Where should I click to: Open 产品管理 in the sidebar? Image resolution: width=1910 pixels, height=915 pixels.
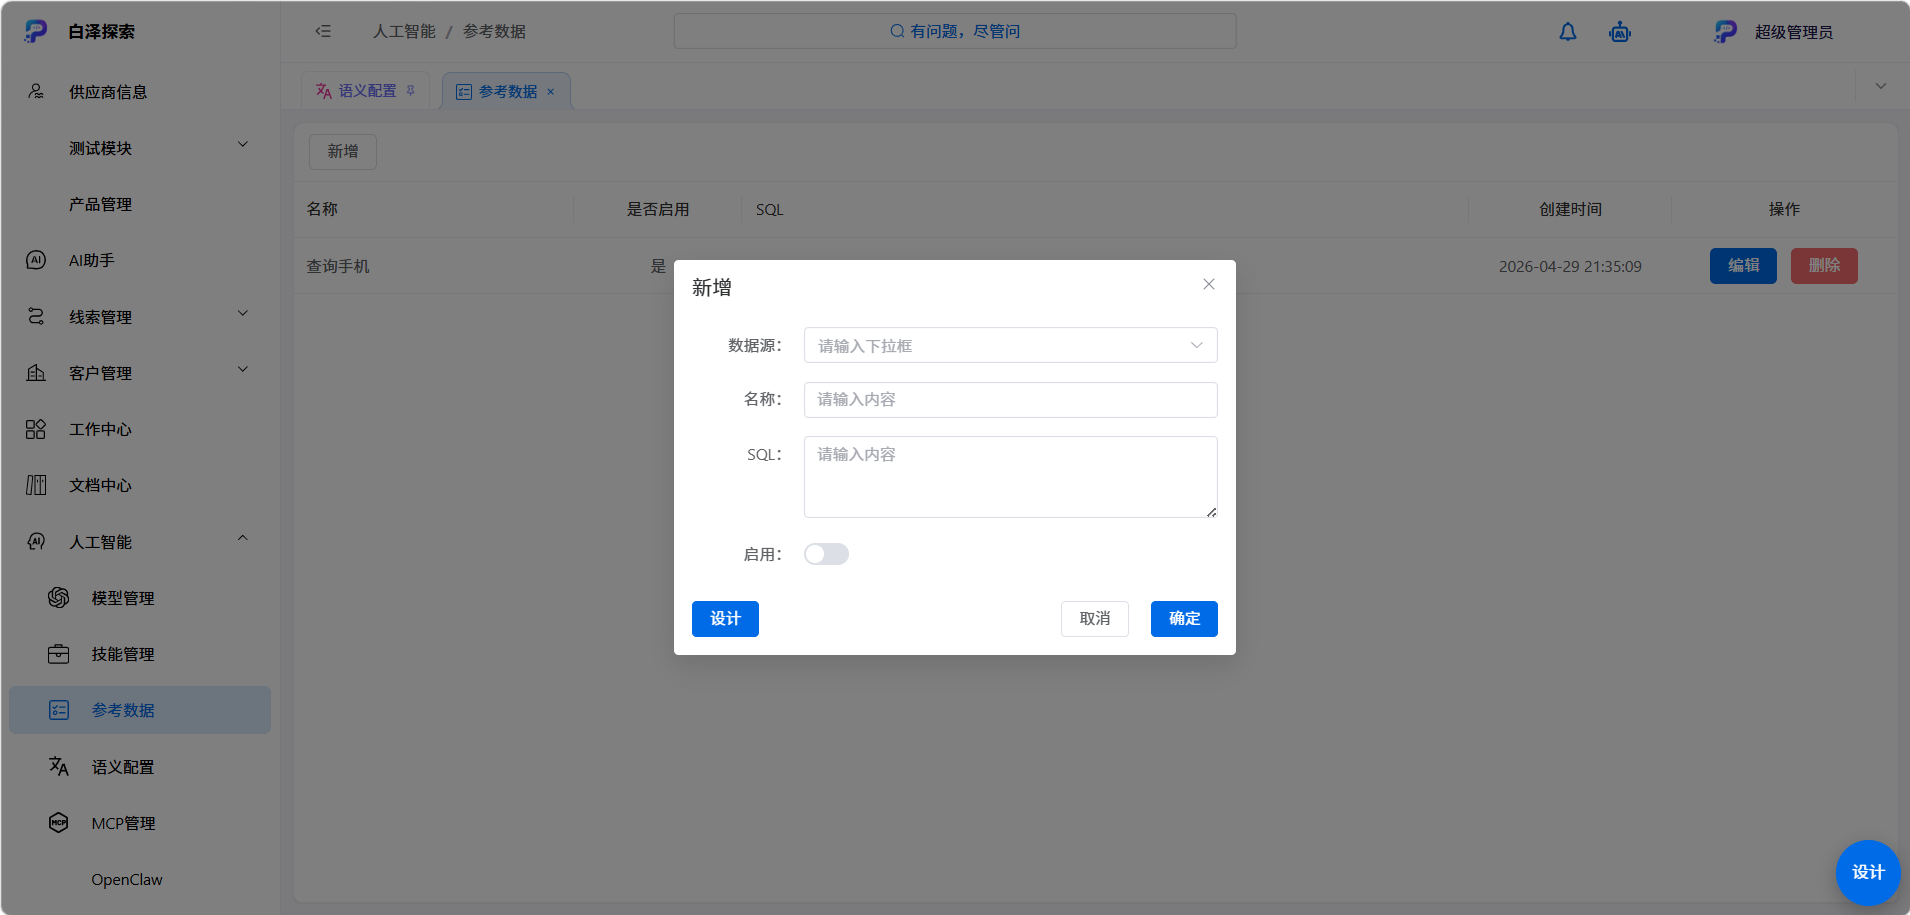(x=100, y=204)
